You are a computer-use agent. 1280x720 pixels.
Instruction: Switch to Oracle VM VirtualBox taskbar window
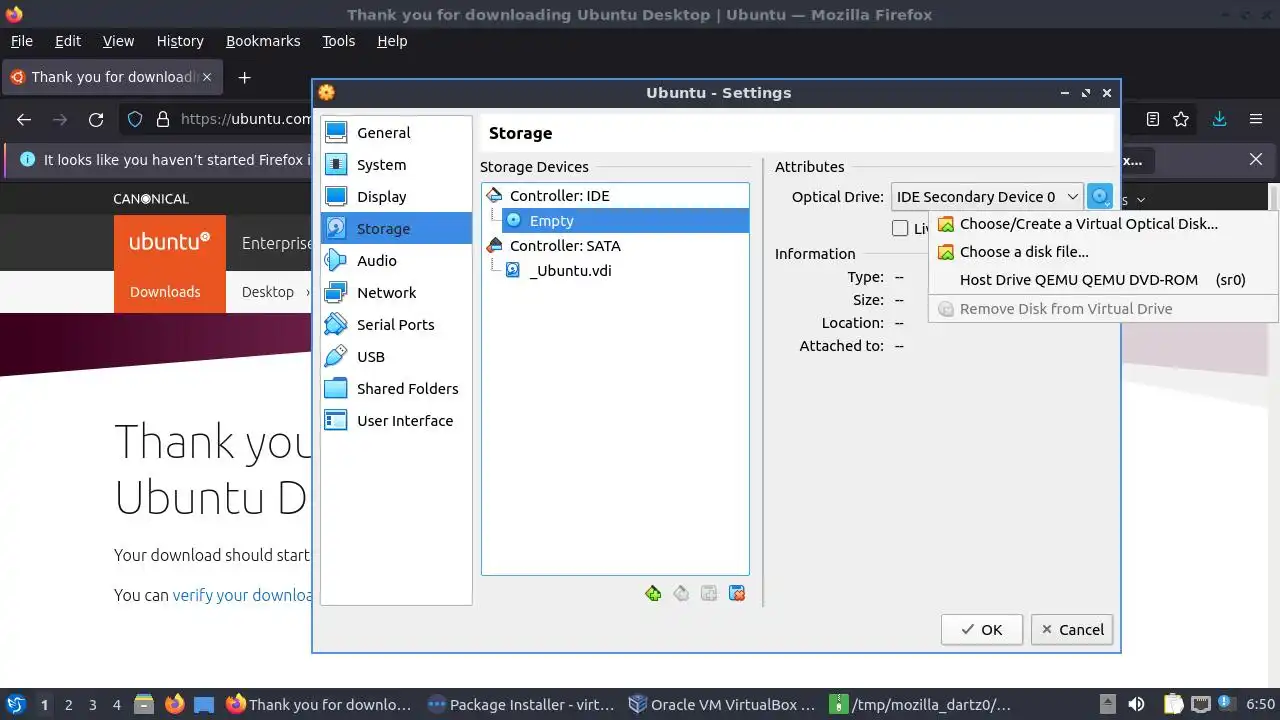point(722,704)
